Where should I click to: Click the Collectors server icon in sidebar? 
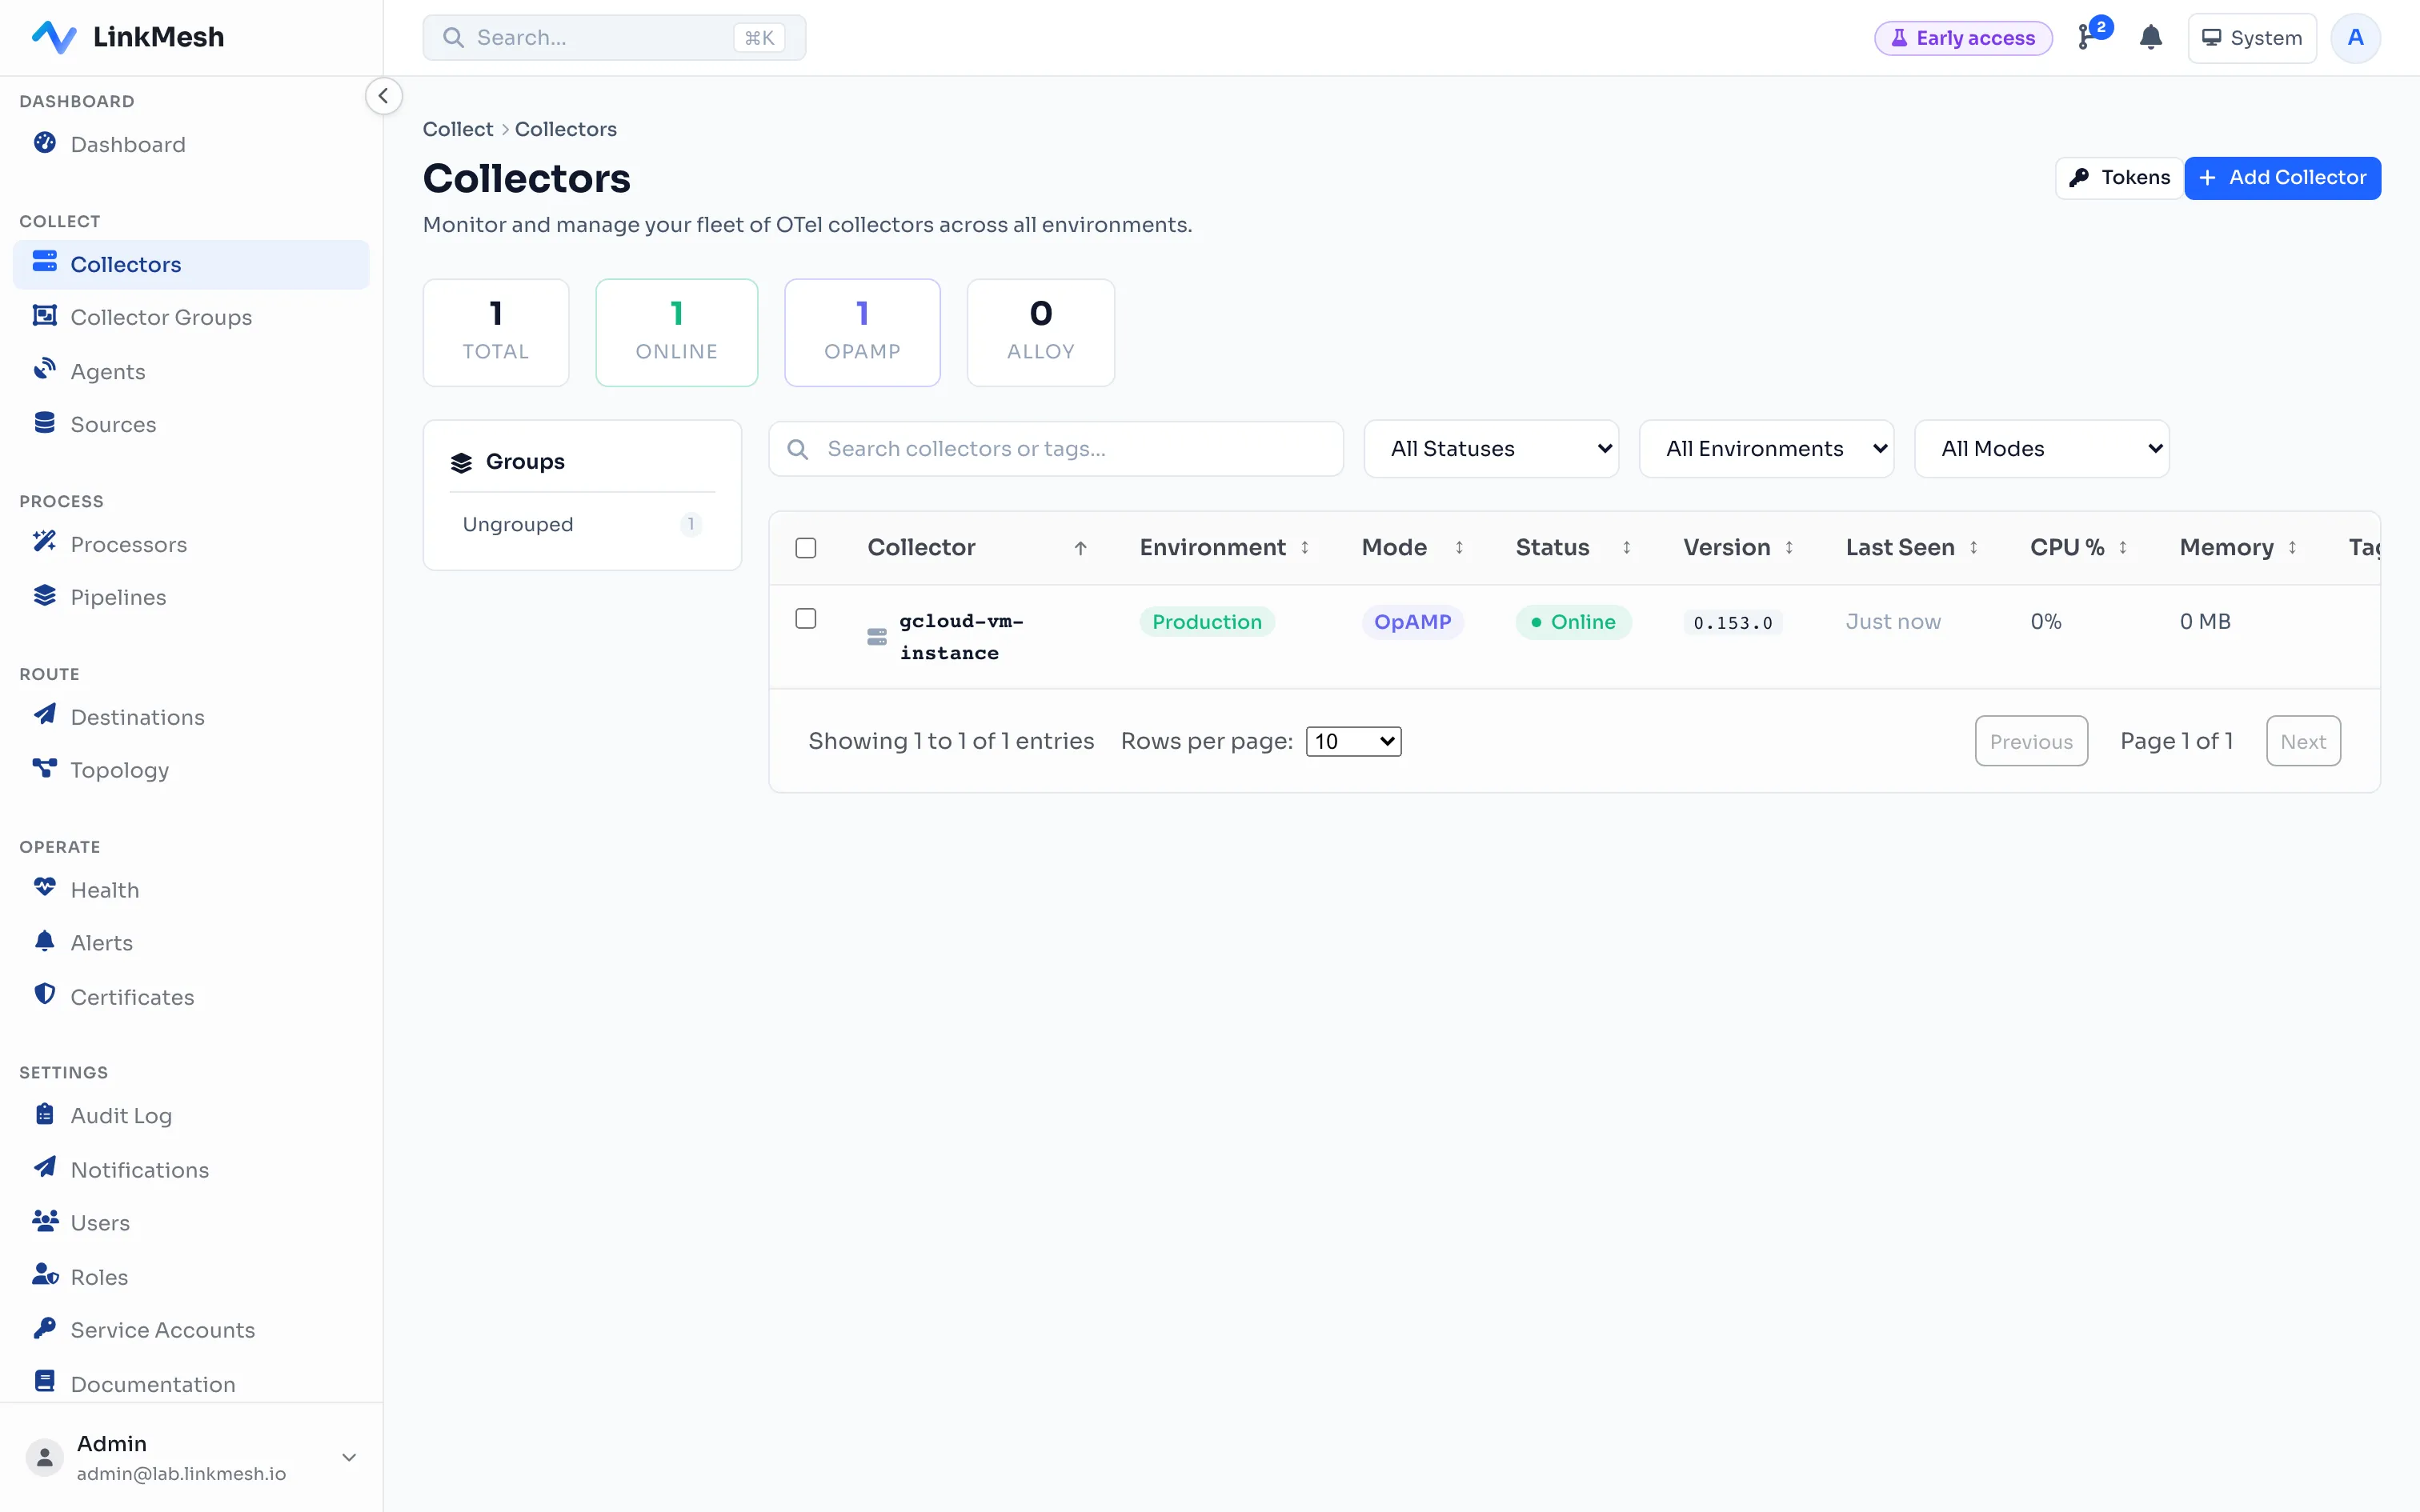point(45,262)
